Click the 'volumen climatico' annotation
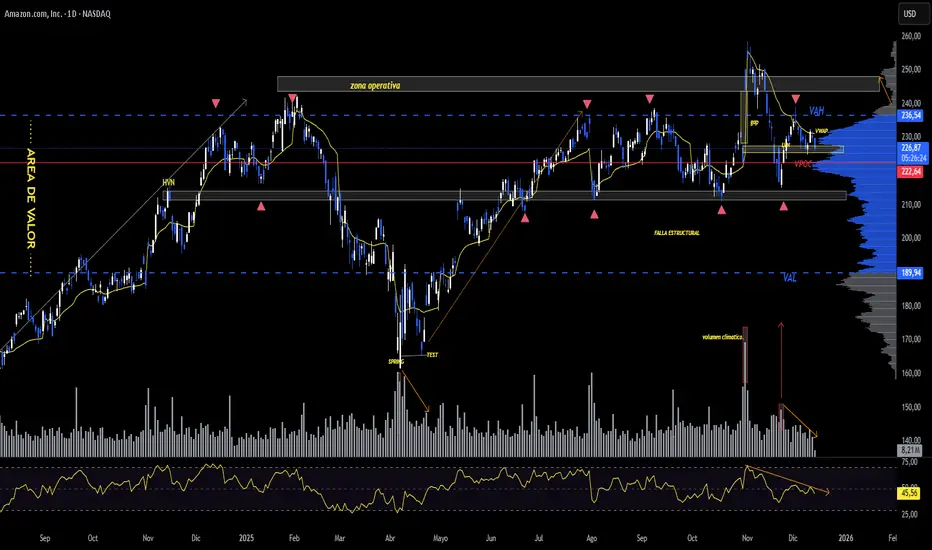The width and height of the screenshot is (932, 550). 722,337
